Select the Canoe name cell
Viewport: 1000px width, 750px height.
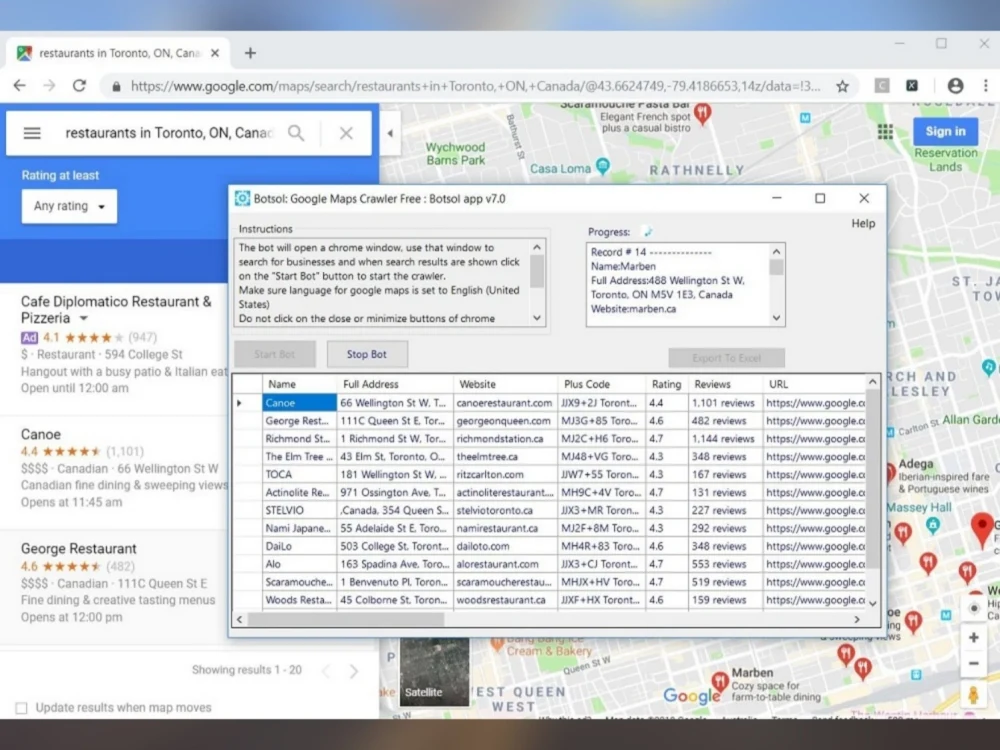[x=299, y=403]
